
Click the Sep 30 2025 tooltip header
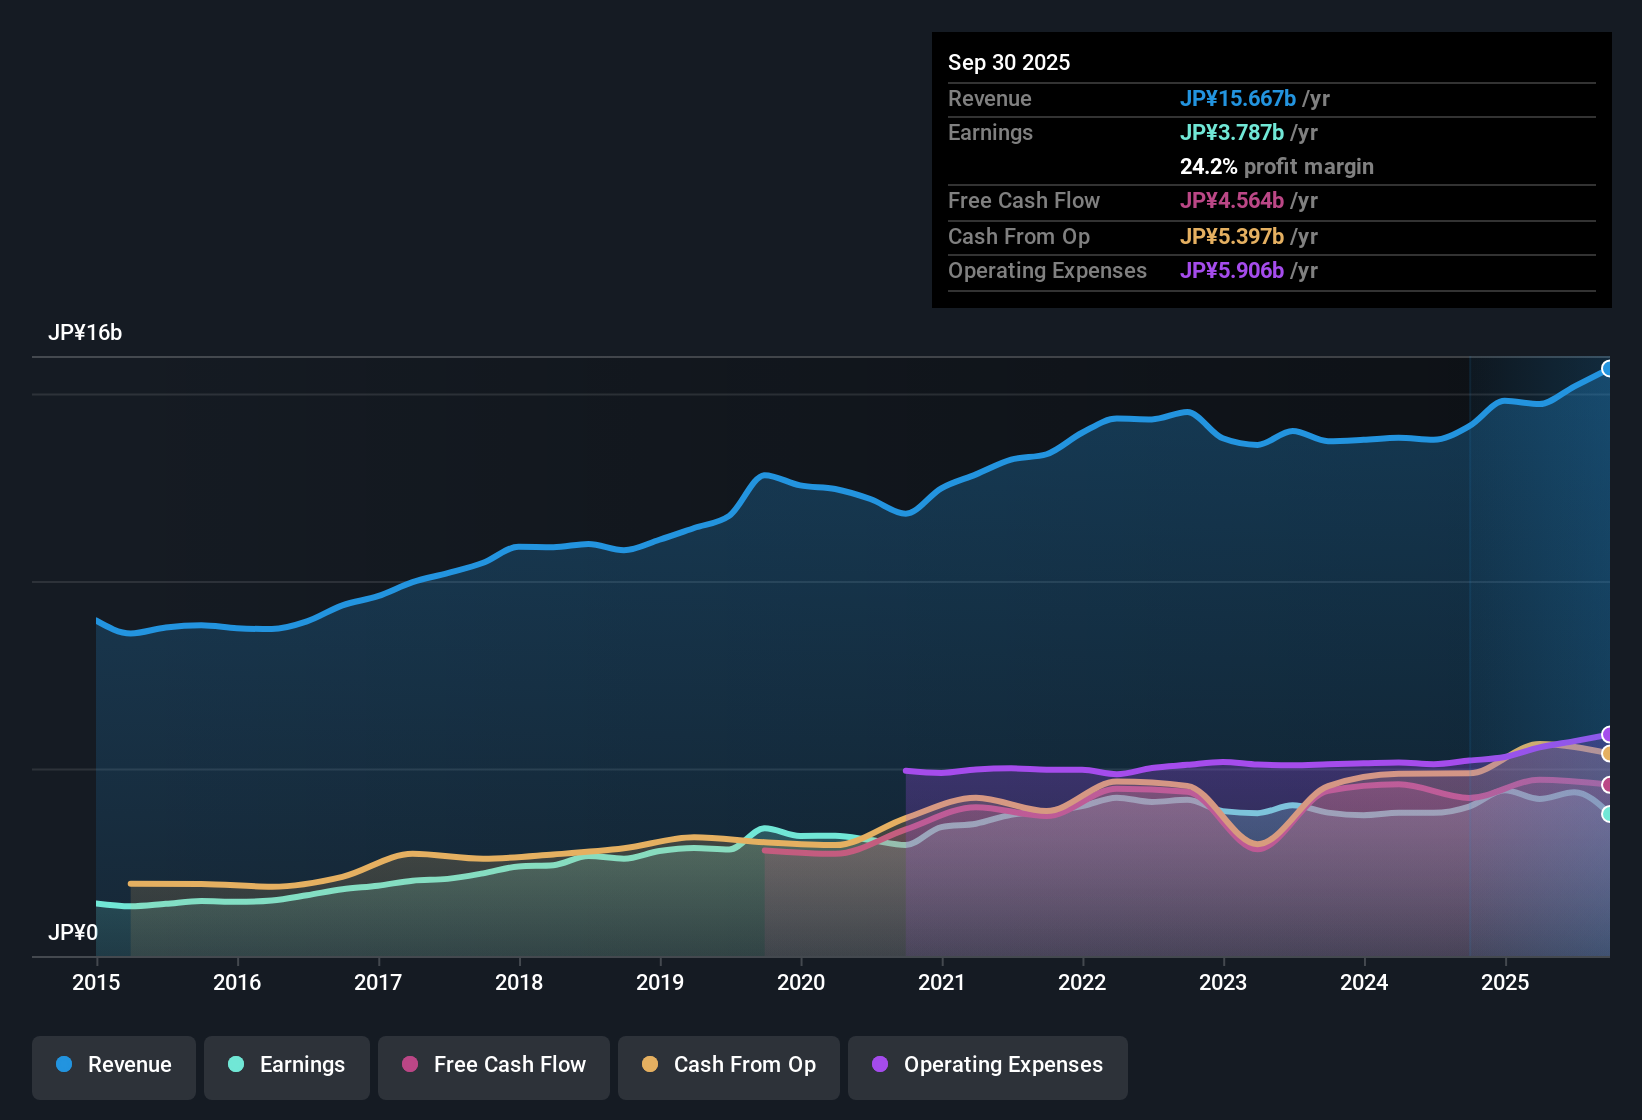[x=1009, y=62]
